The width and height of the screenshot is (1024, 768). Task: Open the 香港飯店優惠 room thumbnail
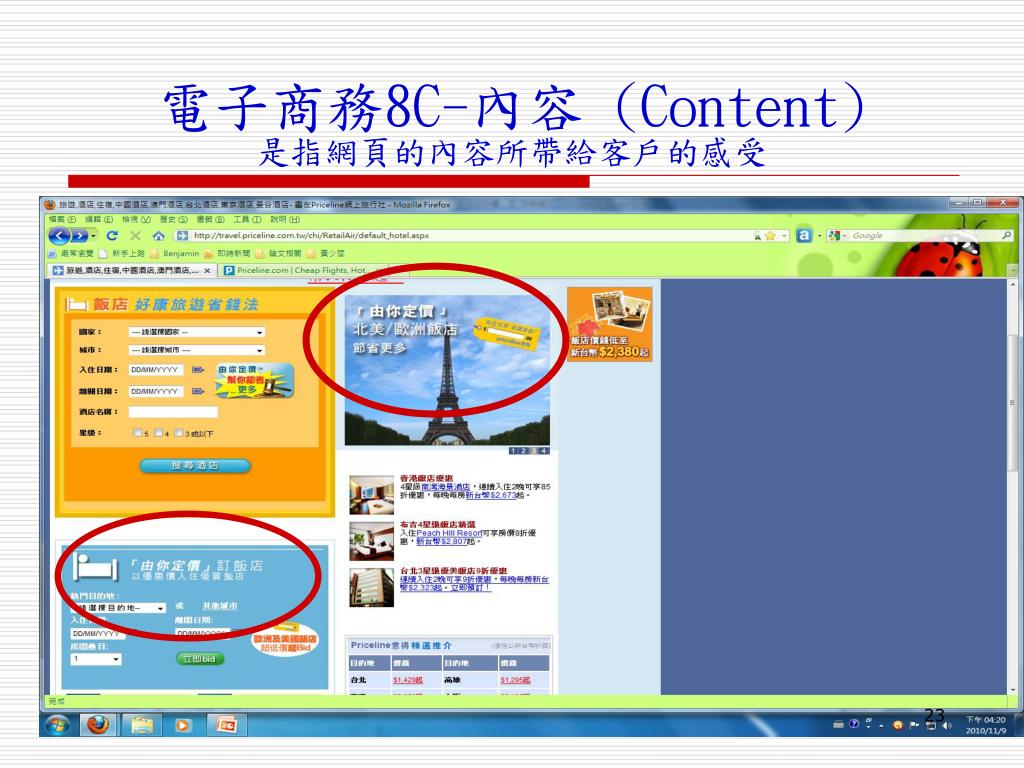(x=372, y=495)
